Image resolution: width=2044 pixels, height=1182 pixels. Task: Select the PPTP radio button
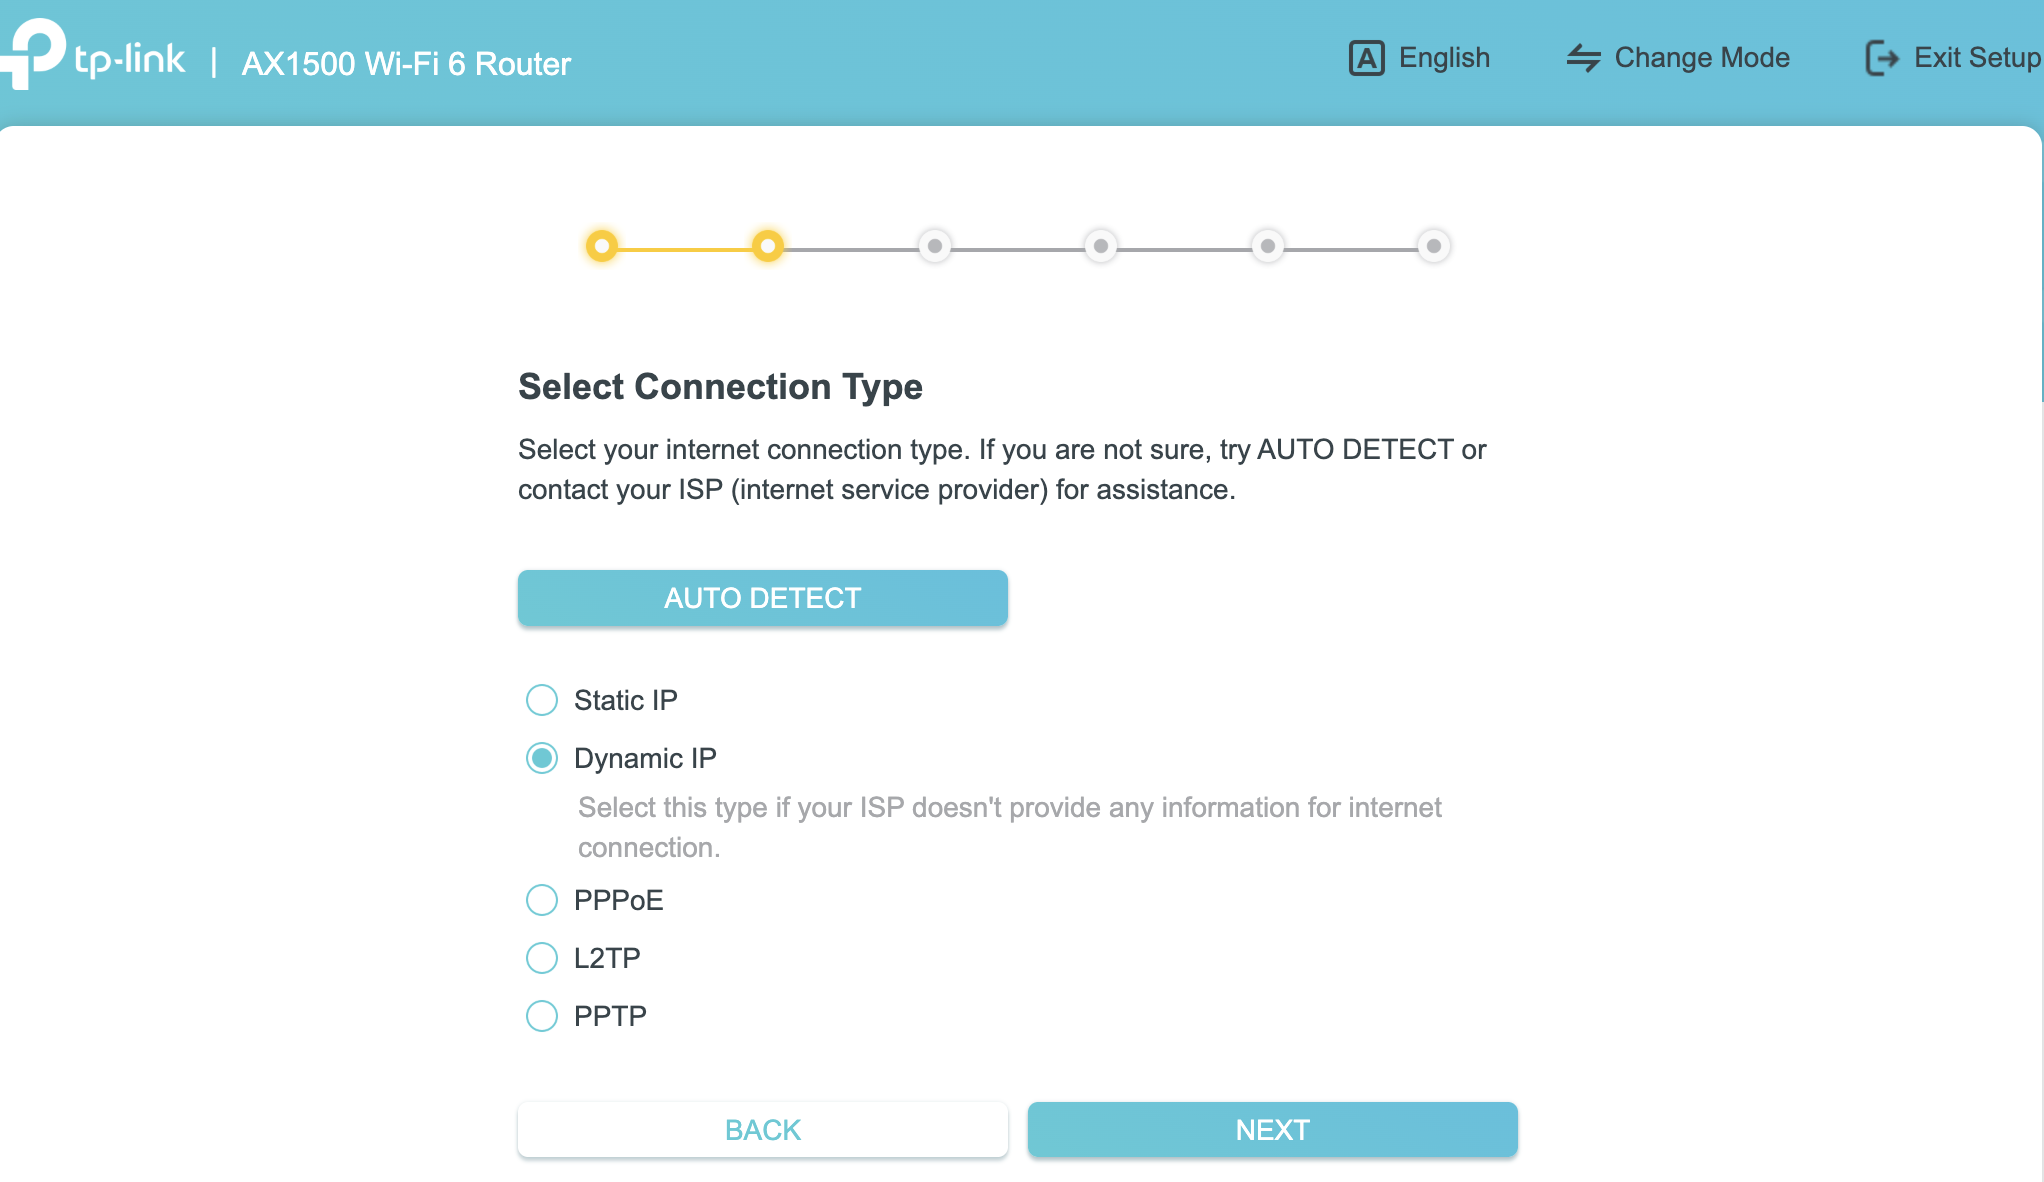542,1016
